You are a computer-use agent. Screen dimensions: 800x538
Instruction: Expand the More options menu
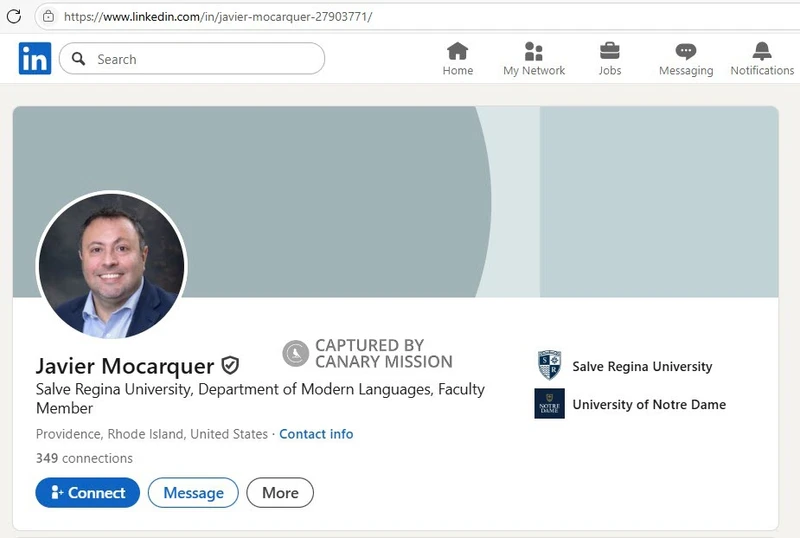coord(280,493)
